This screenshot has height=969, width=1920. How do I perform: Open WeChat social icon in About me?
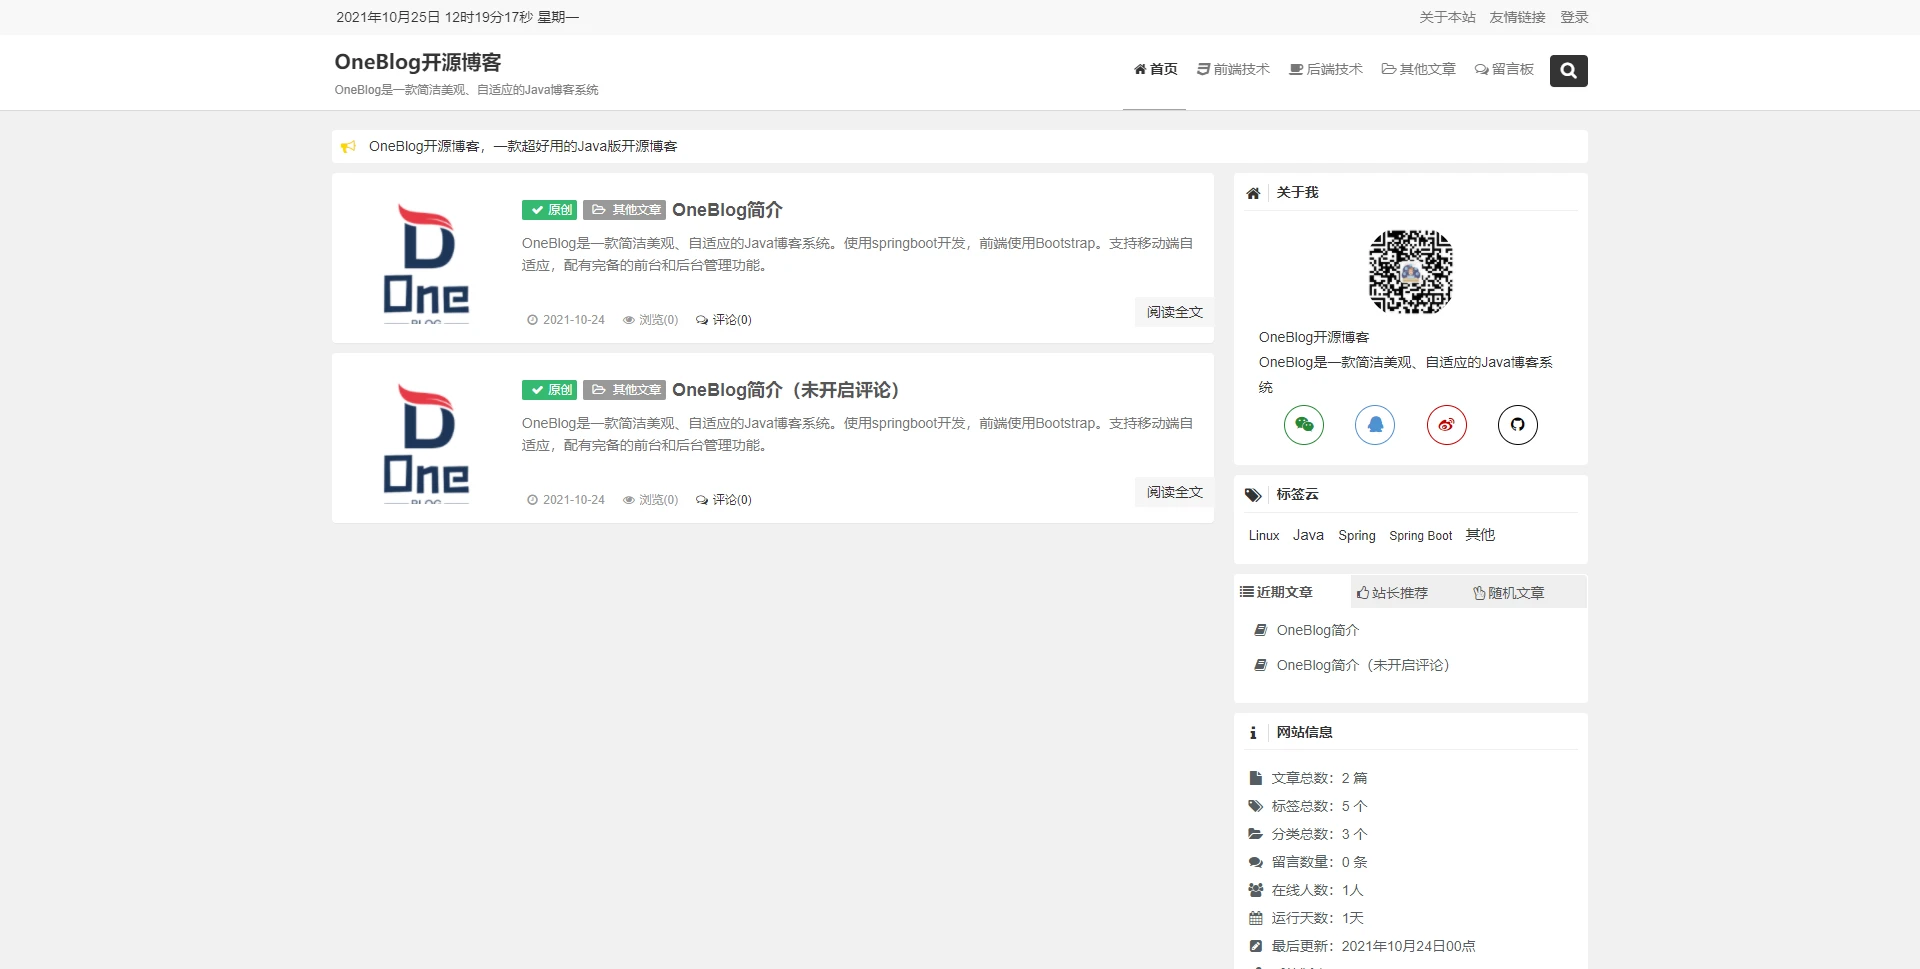[1304, 425]
